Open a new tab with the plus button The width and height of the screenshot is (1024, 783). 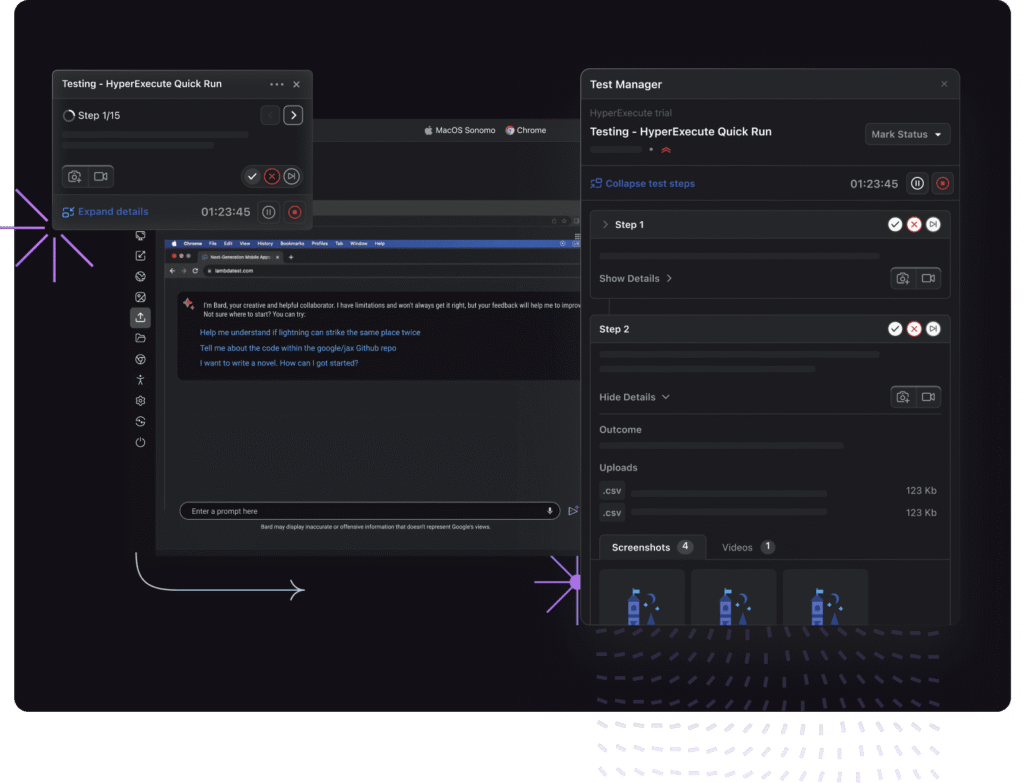(291, 257)
